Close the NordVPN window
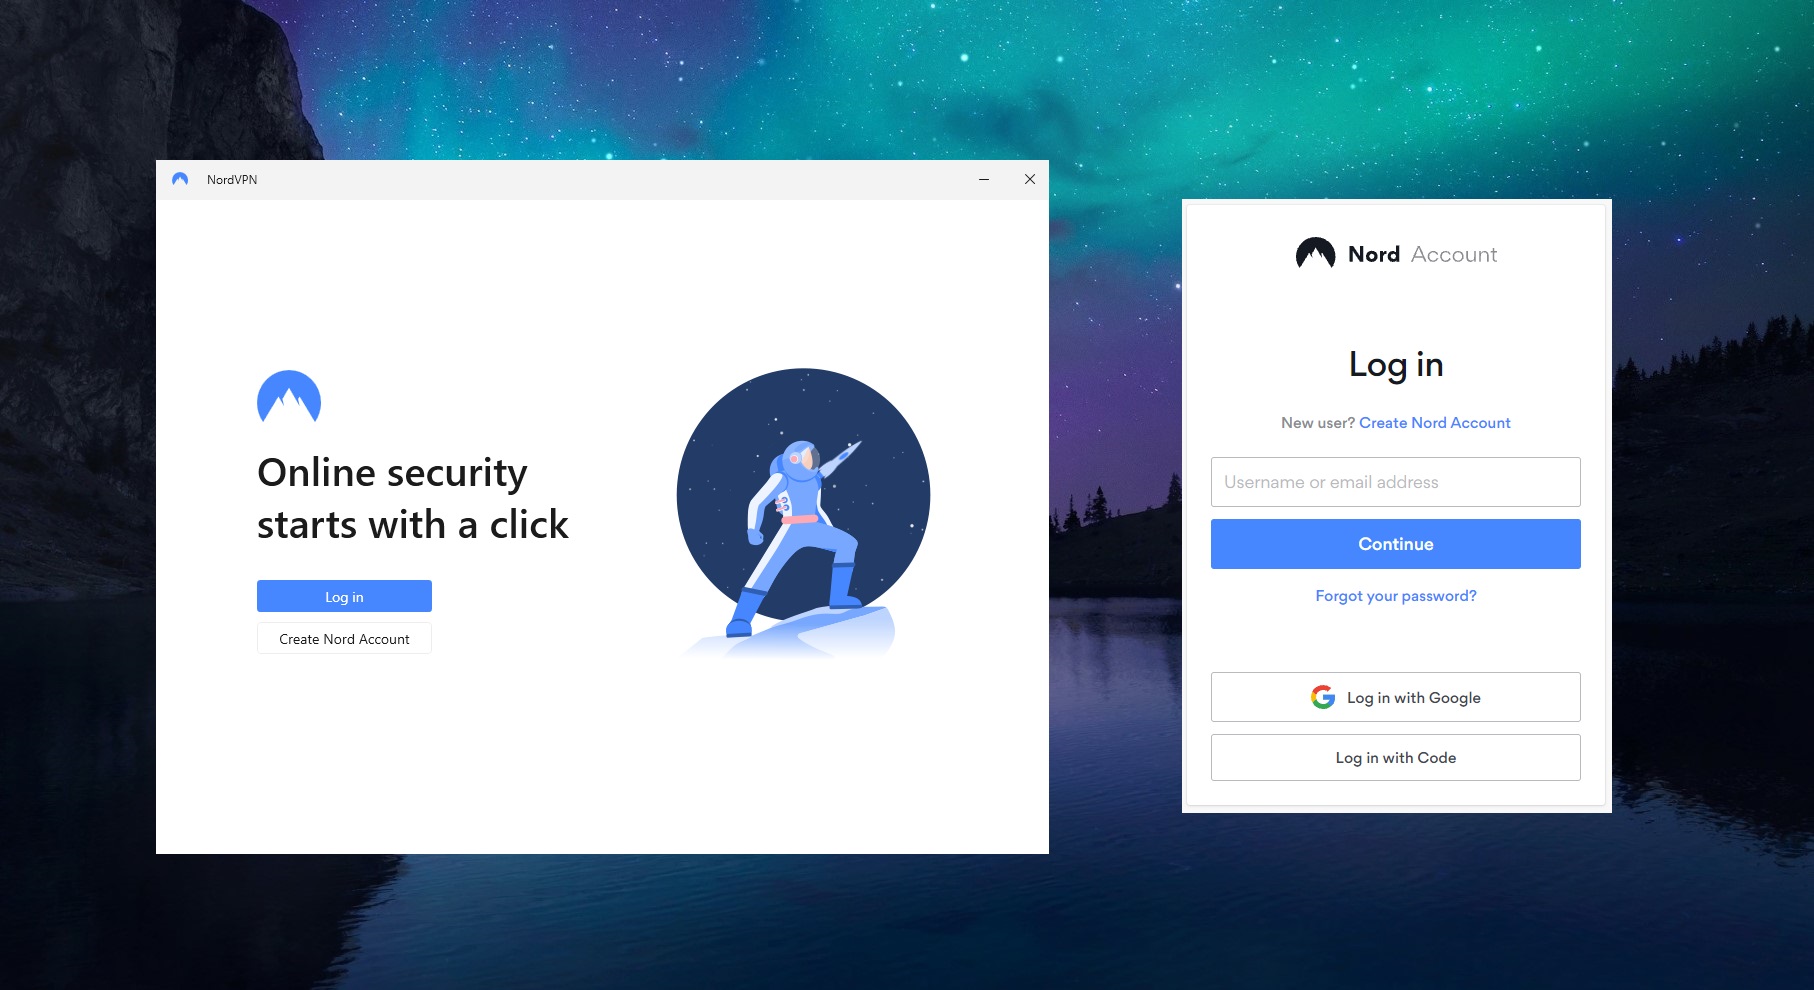 coord(1030,179)
